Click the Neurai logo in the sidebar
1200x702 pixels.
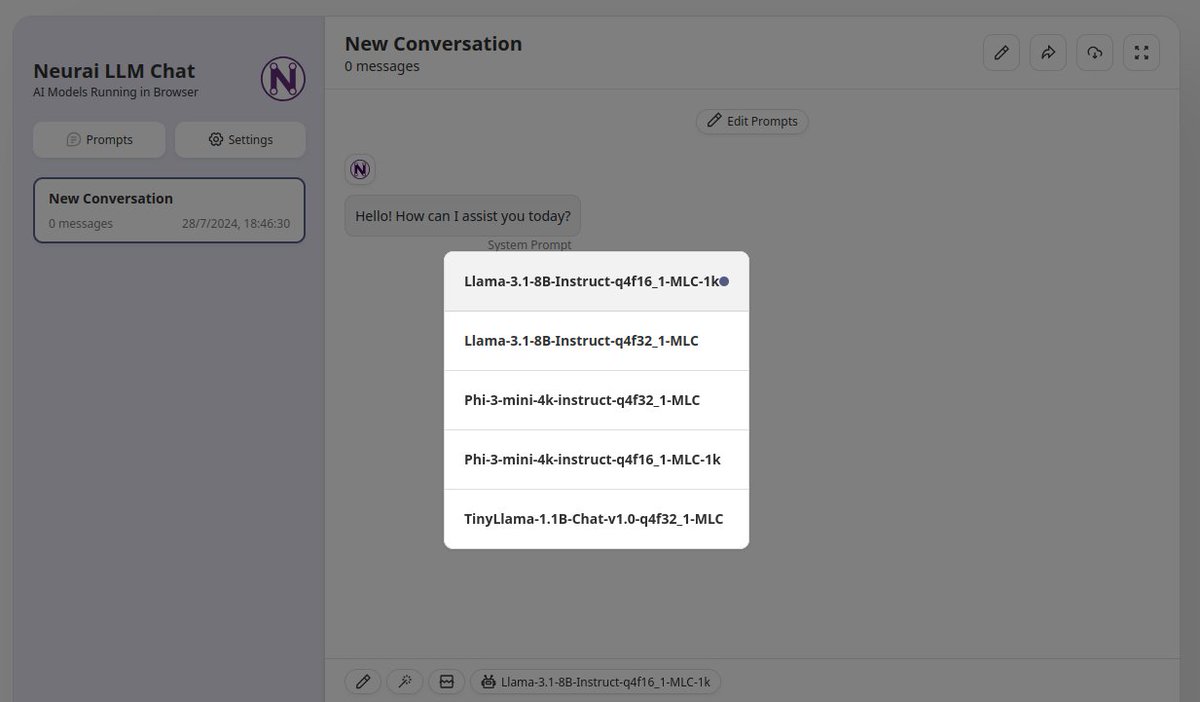[283, 79]
